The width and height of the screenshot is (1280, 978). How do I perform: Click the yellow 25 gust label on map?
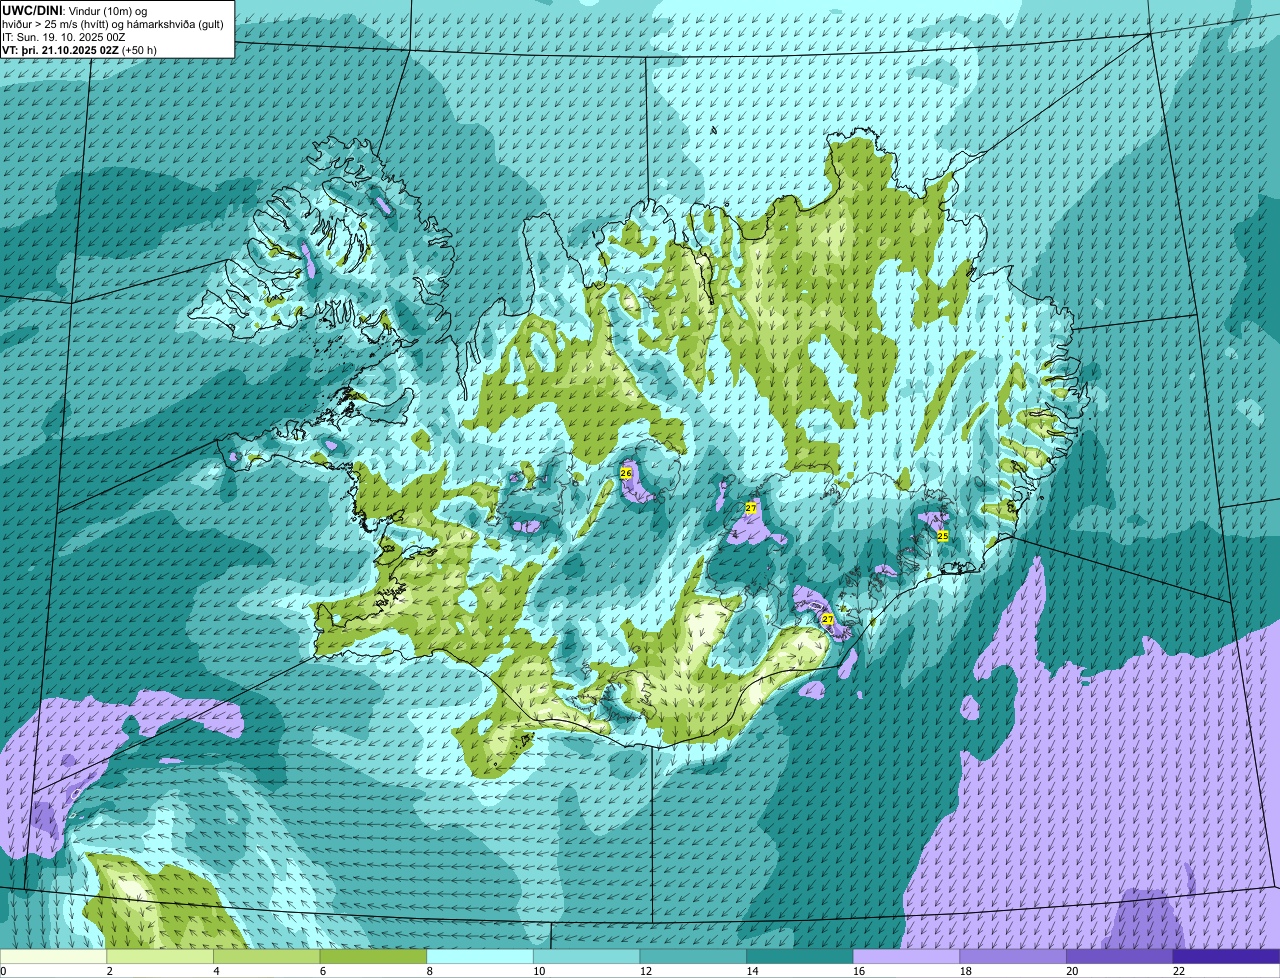point(942,536)
